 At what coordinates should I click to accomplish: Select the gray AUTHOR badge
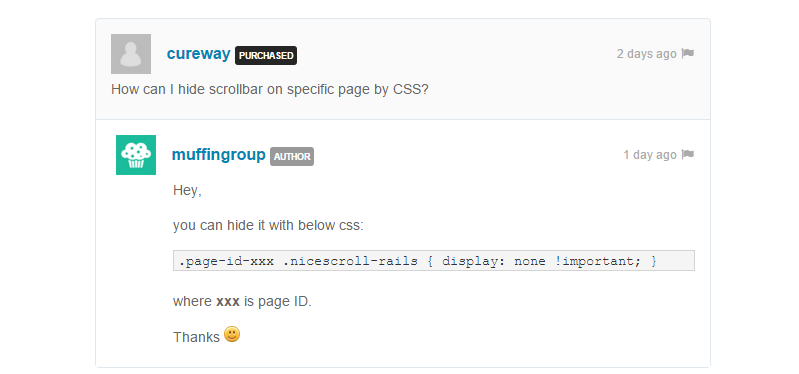pos(292,156)
